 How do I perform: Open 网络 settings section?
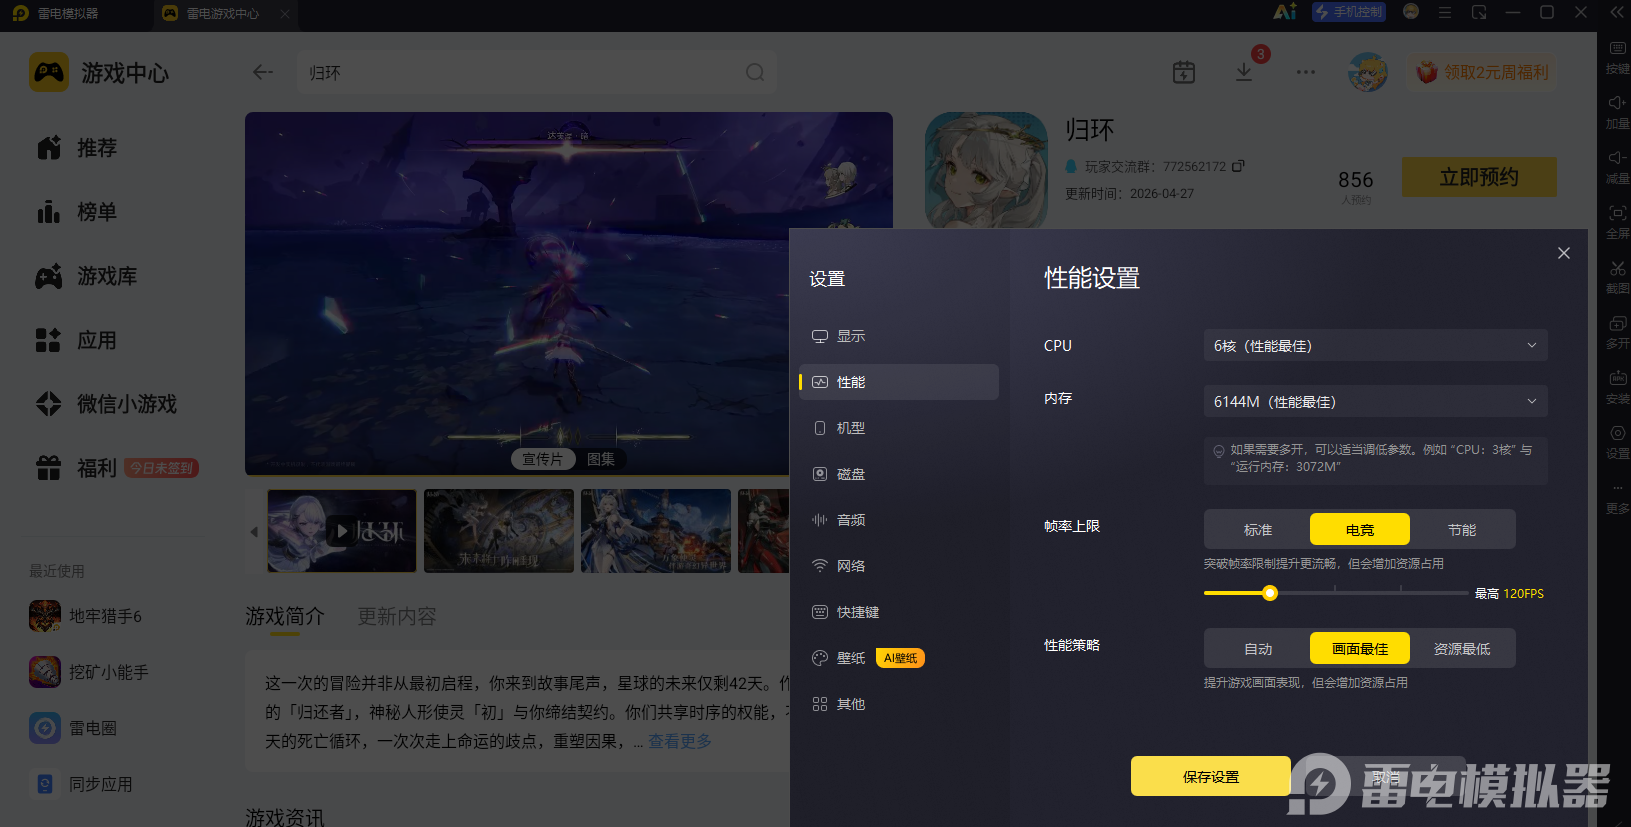(x=899, y=566)
